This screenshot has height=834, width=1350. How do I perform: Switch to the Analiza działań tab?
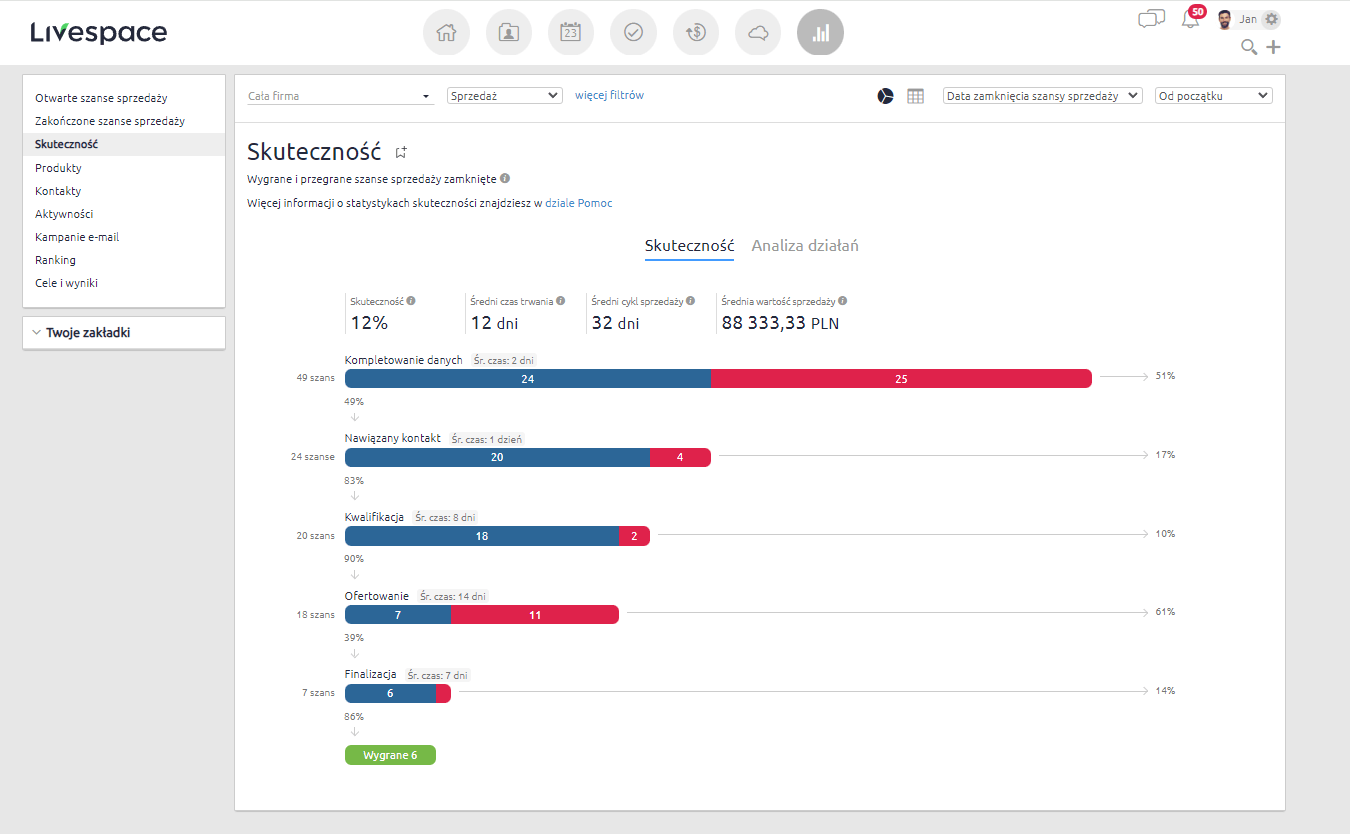(x=805, y=246)
